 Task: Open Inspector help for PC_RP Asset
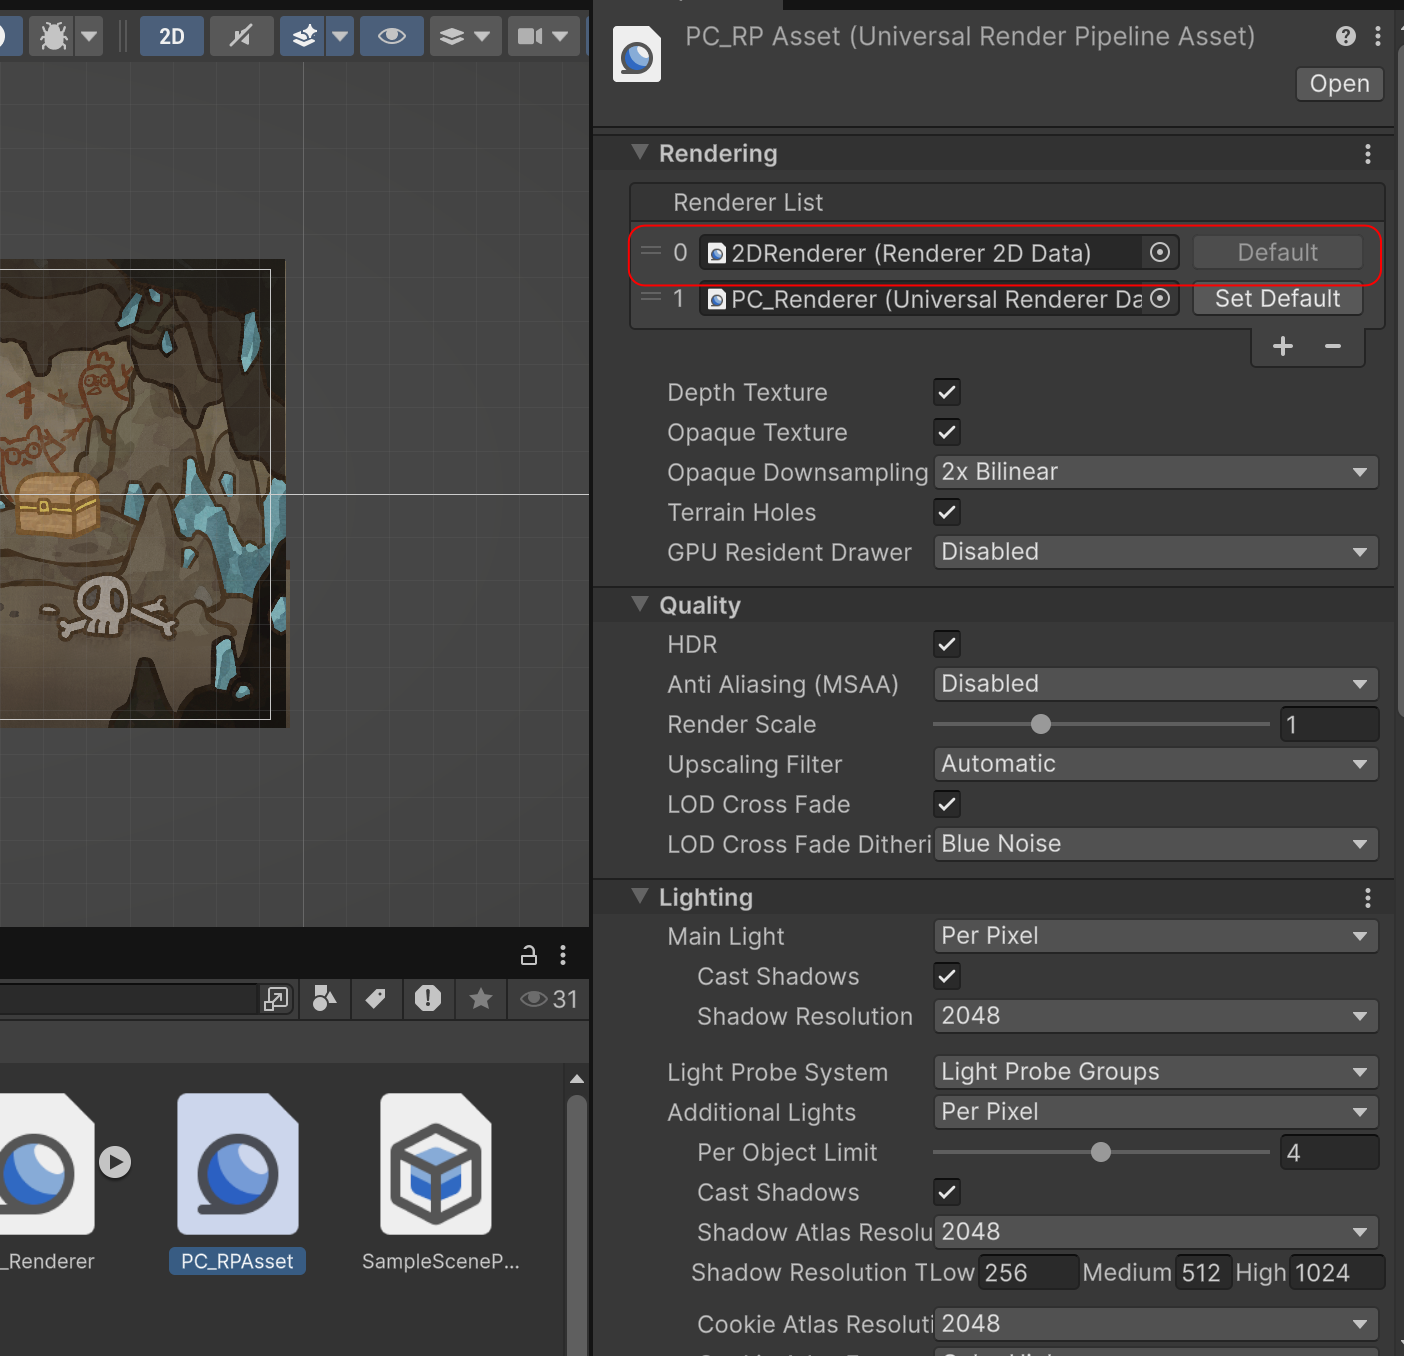(x=1346, y=36)
